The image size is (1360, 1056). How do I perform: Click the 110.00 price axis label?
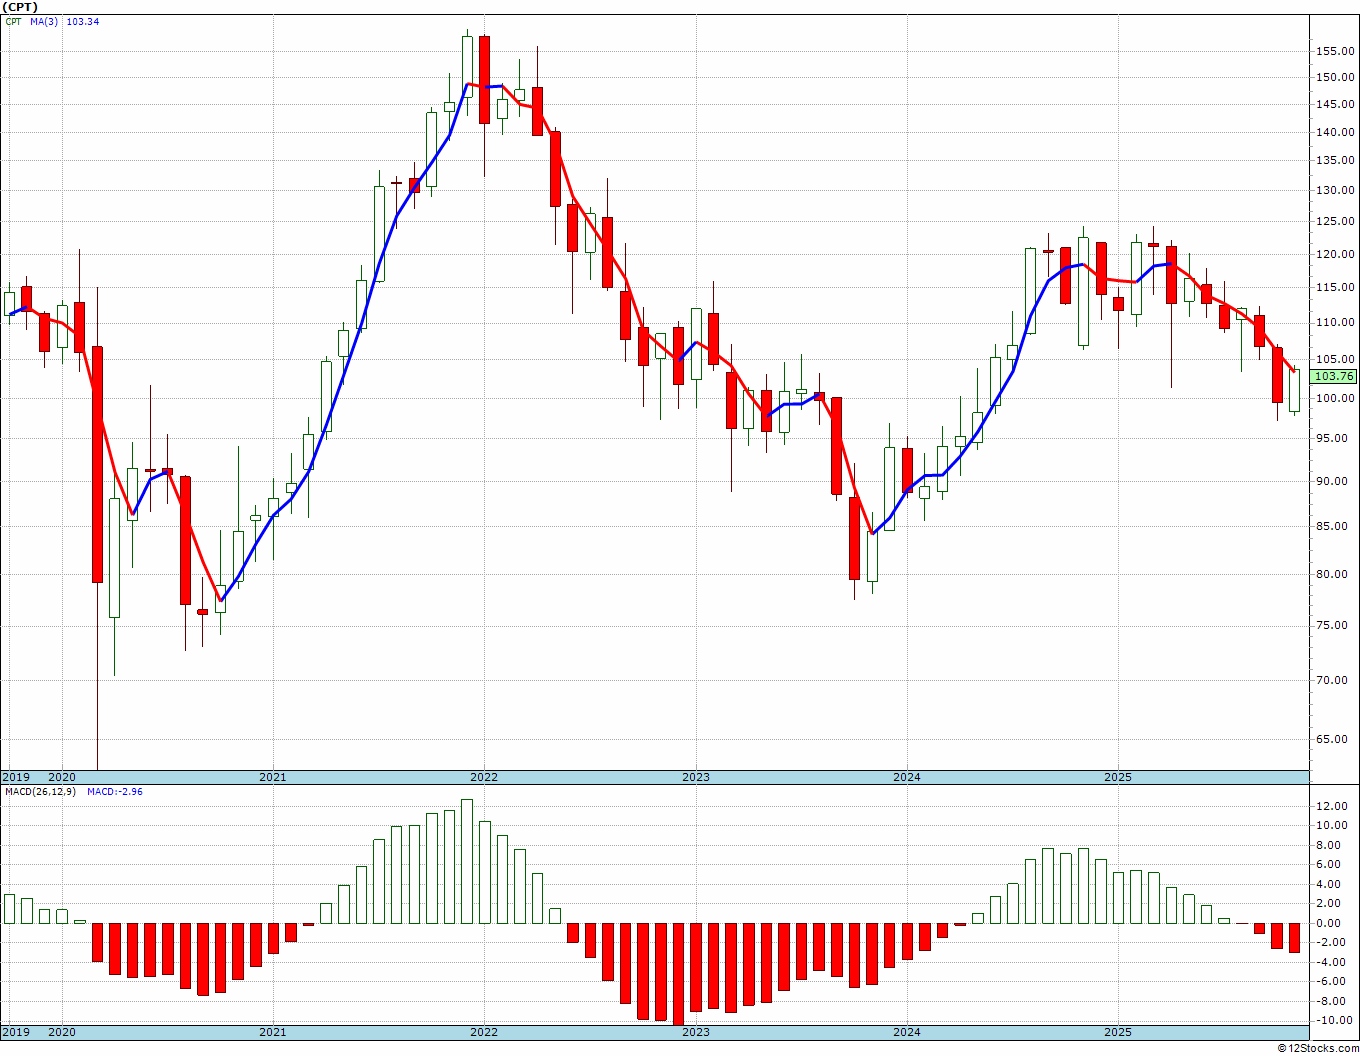(x=1336, y=323)
